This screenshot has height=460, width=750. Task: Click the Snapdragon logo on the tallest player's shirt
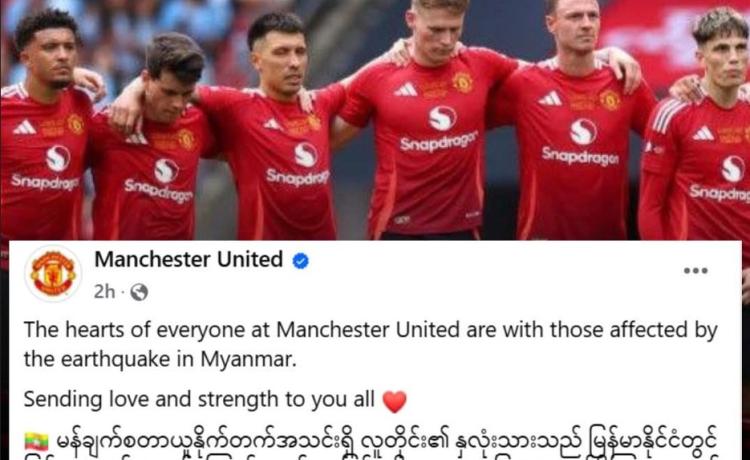click(440, 129)
